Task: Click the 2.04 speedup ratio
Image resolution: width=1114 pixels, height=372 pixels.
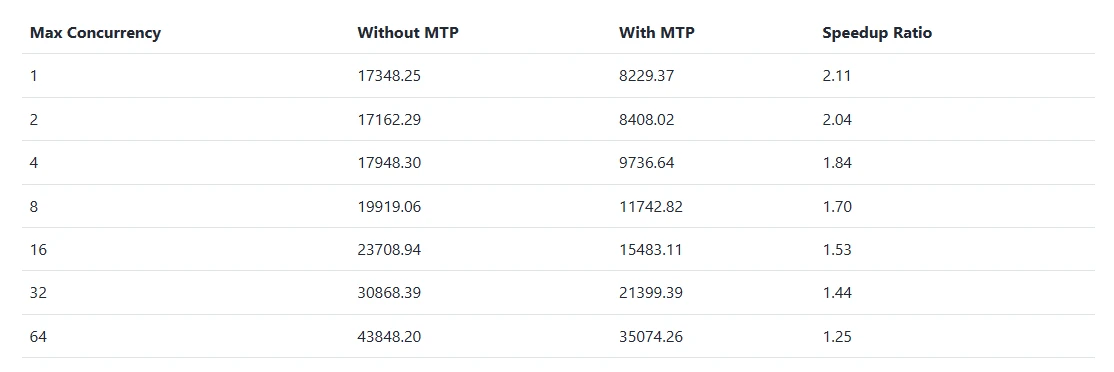Action: [x=837, y=119]
